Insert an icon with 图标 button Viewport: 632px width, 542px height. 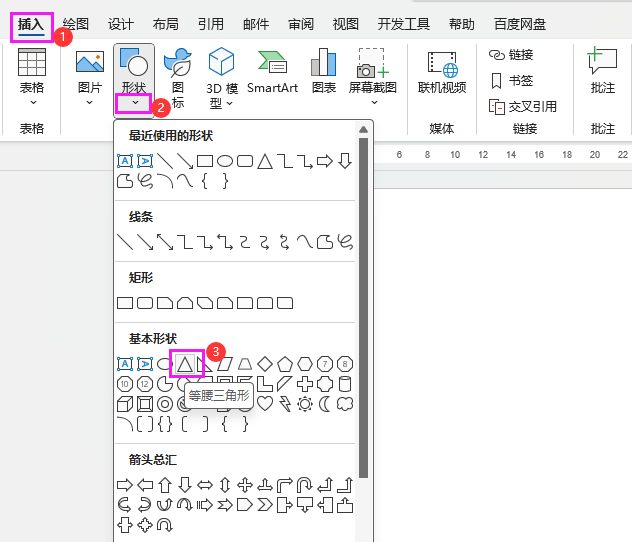pos(178,79)
